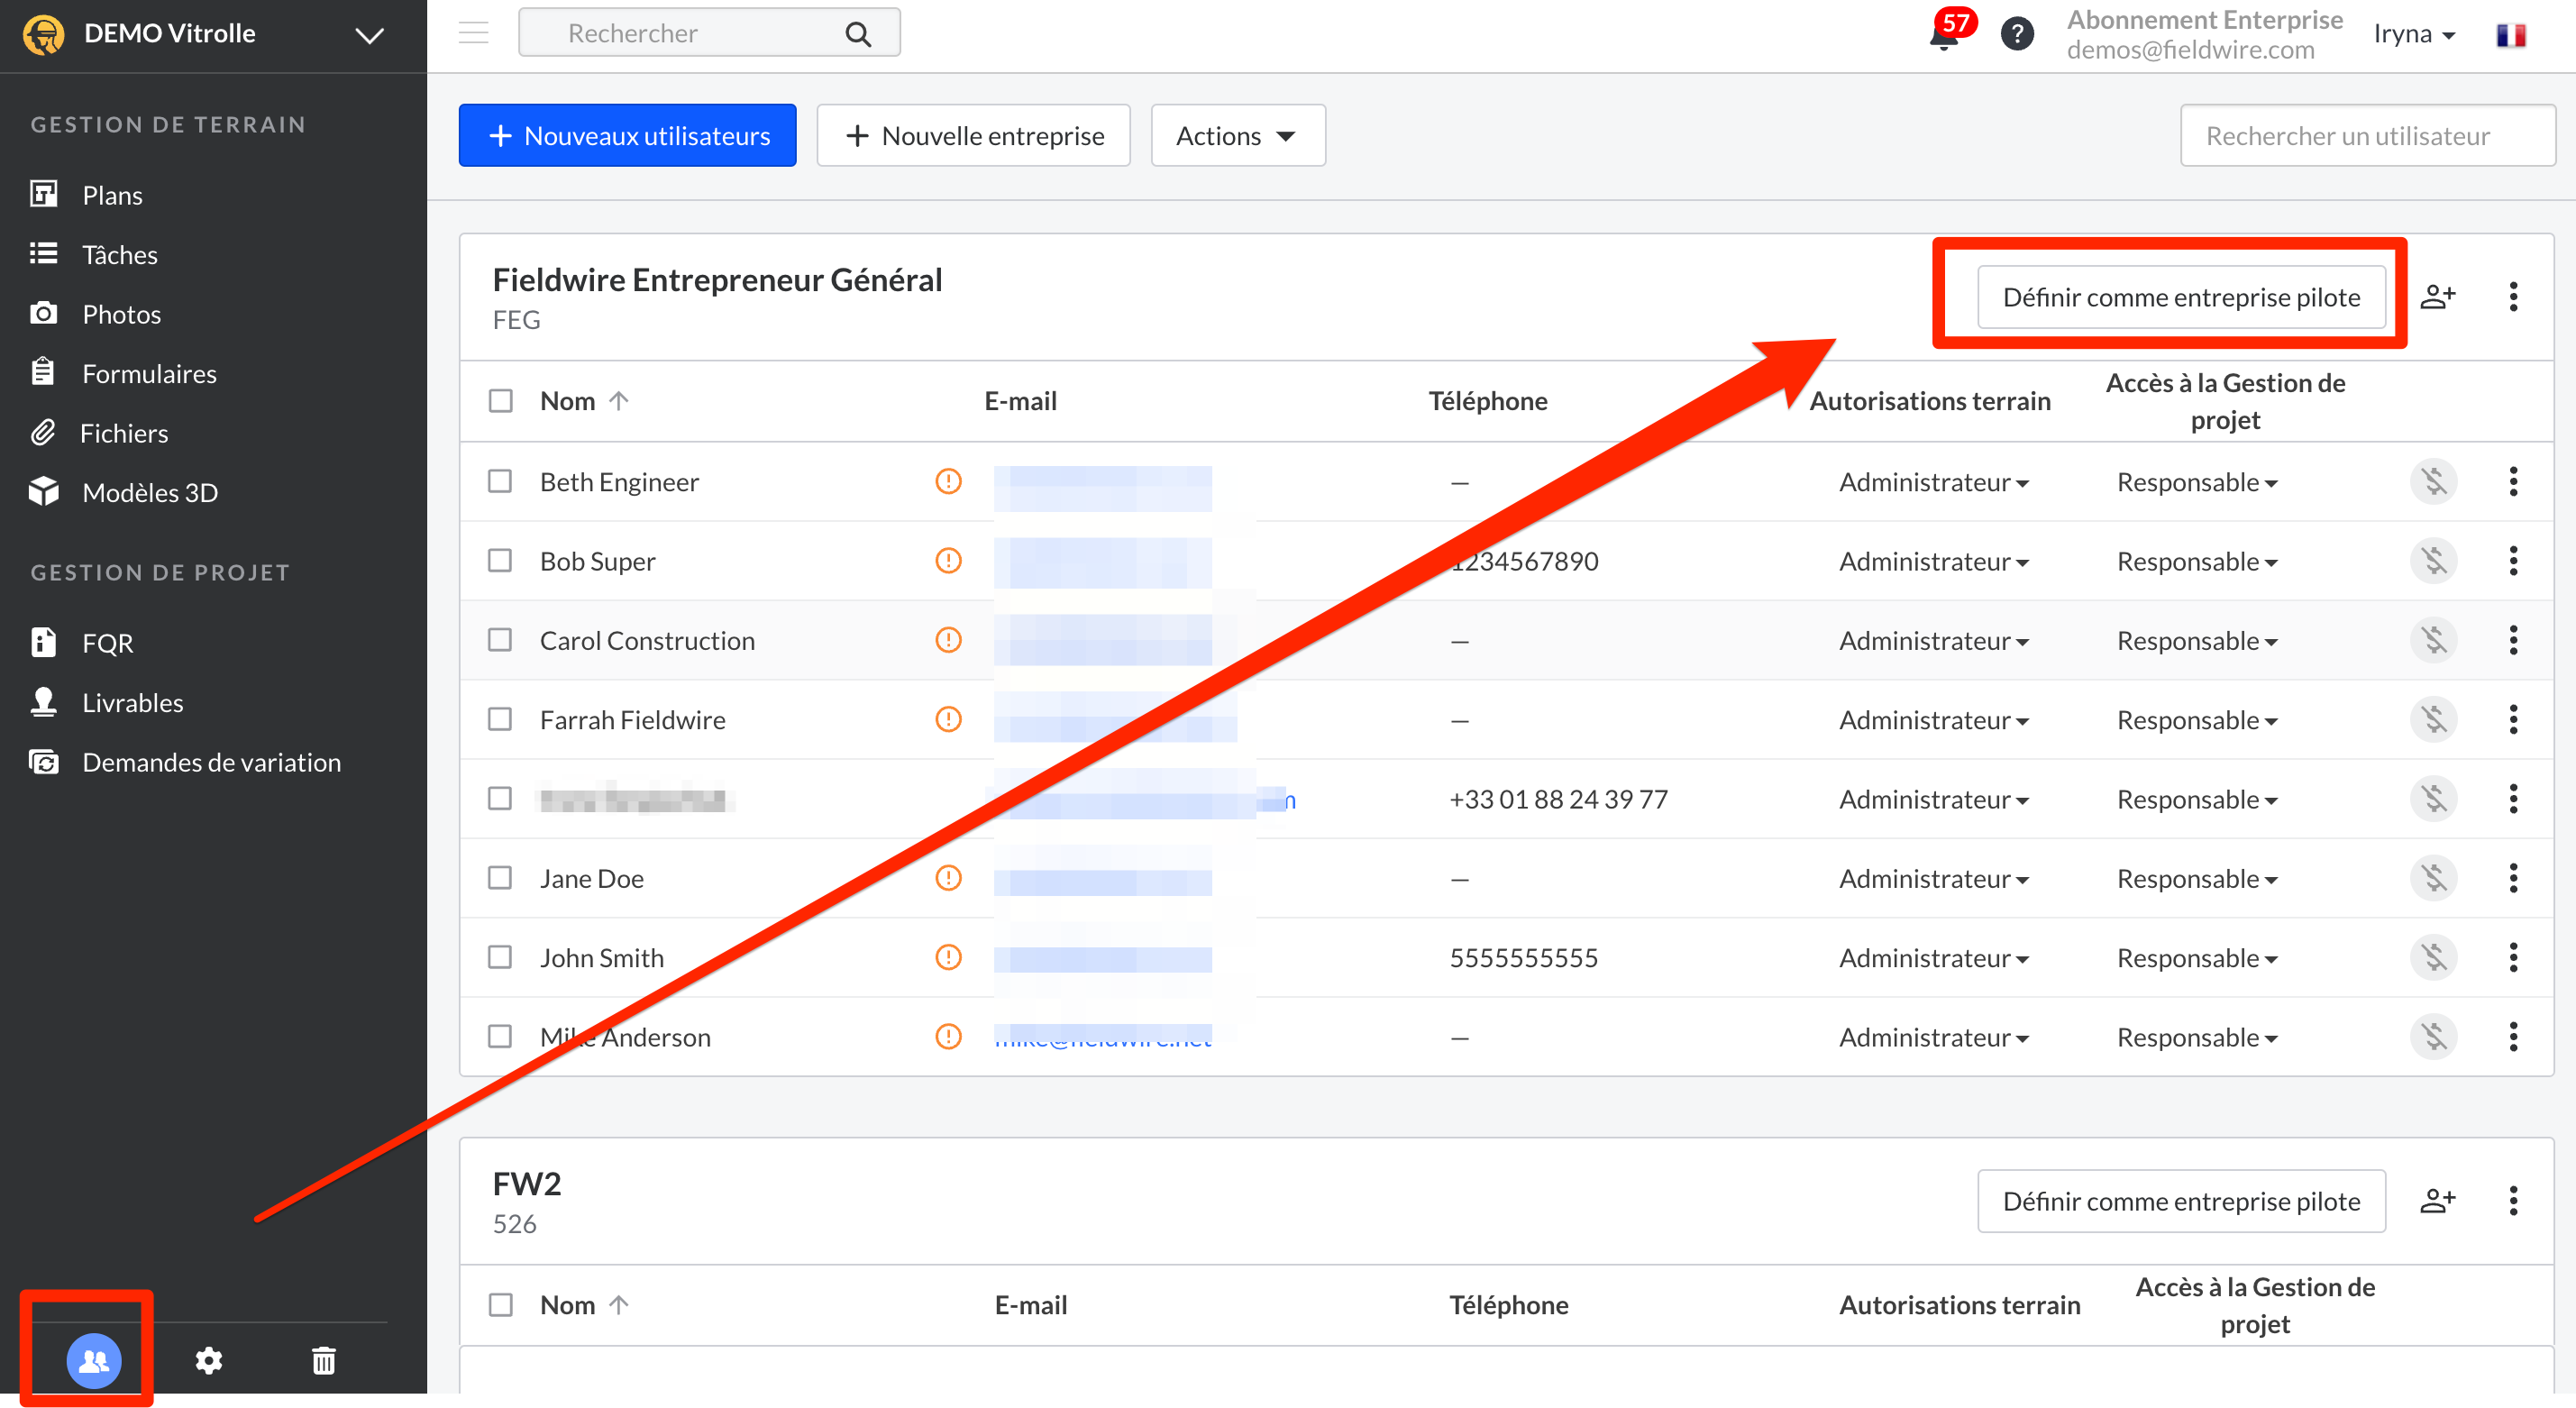This screenshot has width=2576, height=1408.
Task: Select the Jane Doe row checkbox
Action: click(x=500, y=878)
